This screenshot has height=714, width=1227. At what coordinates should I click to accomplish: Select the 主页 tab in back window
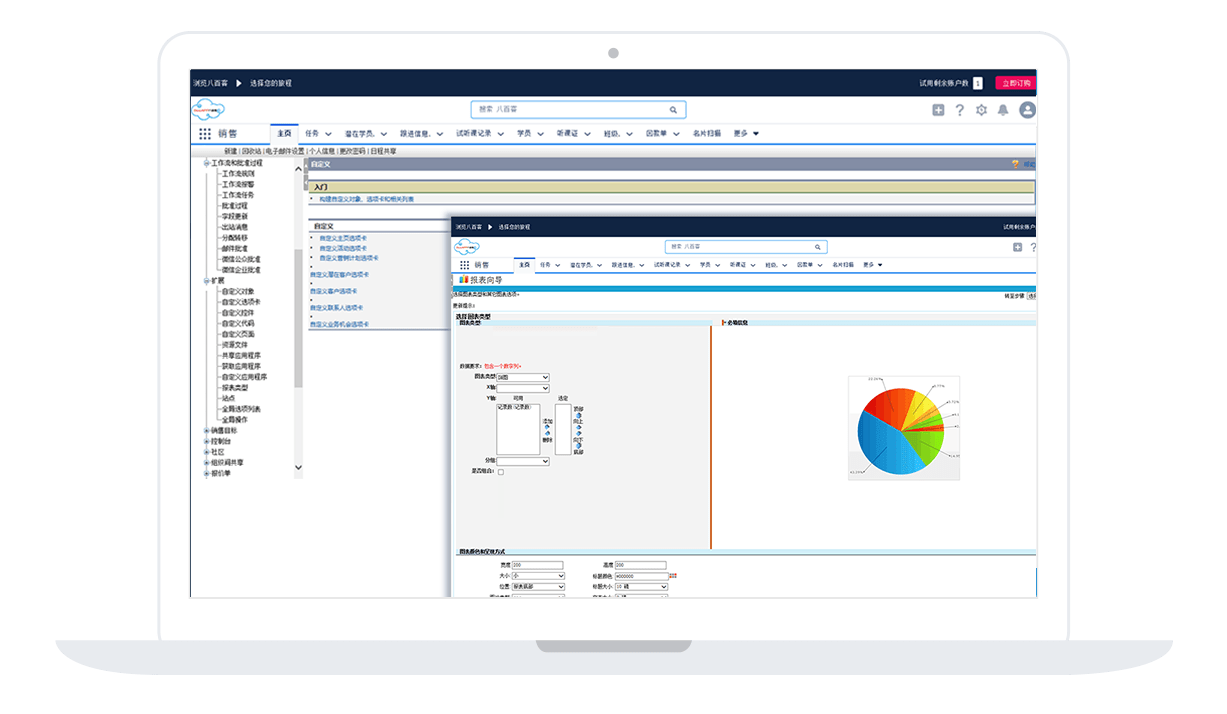coord(284,133)
